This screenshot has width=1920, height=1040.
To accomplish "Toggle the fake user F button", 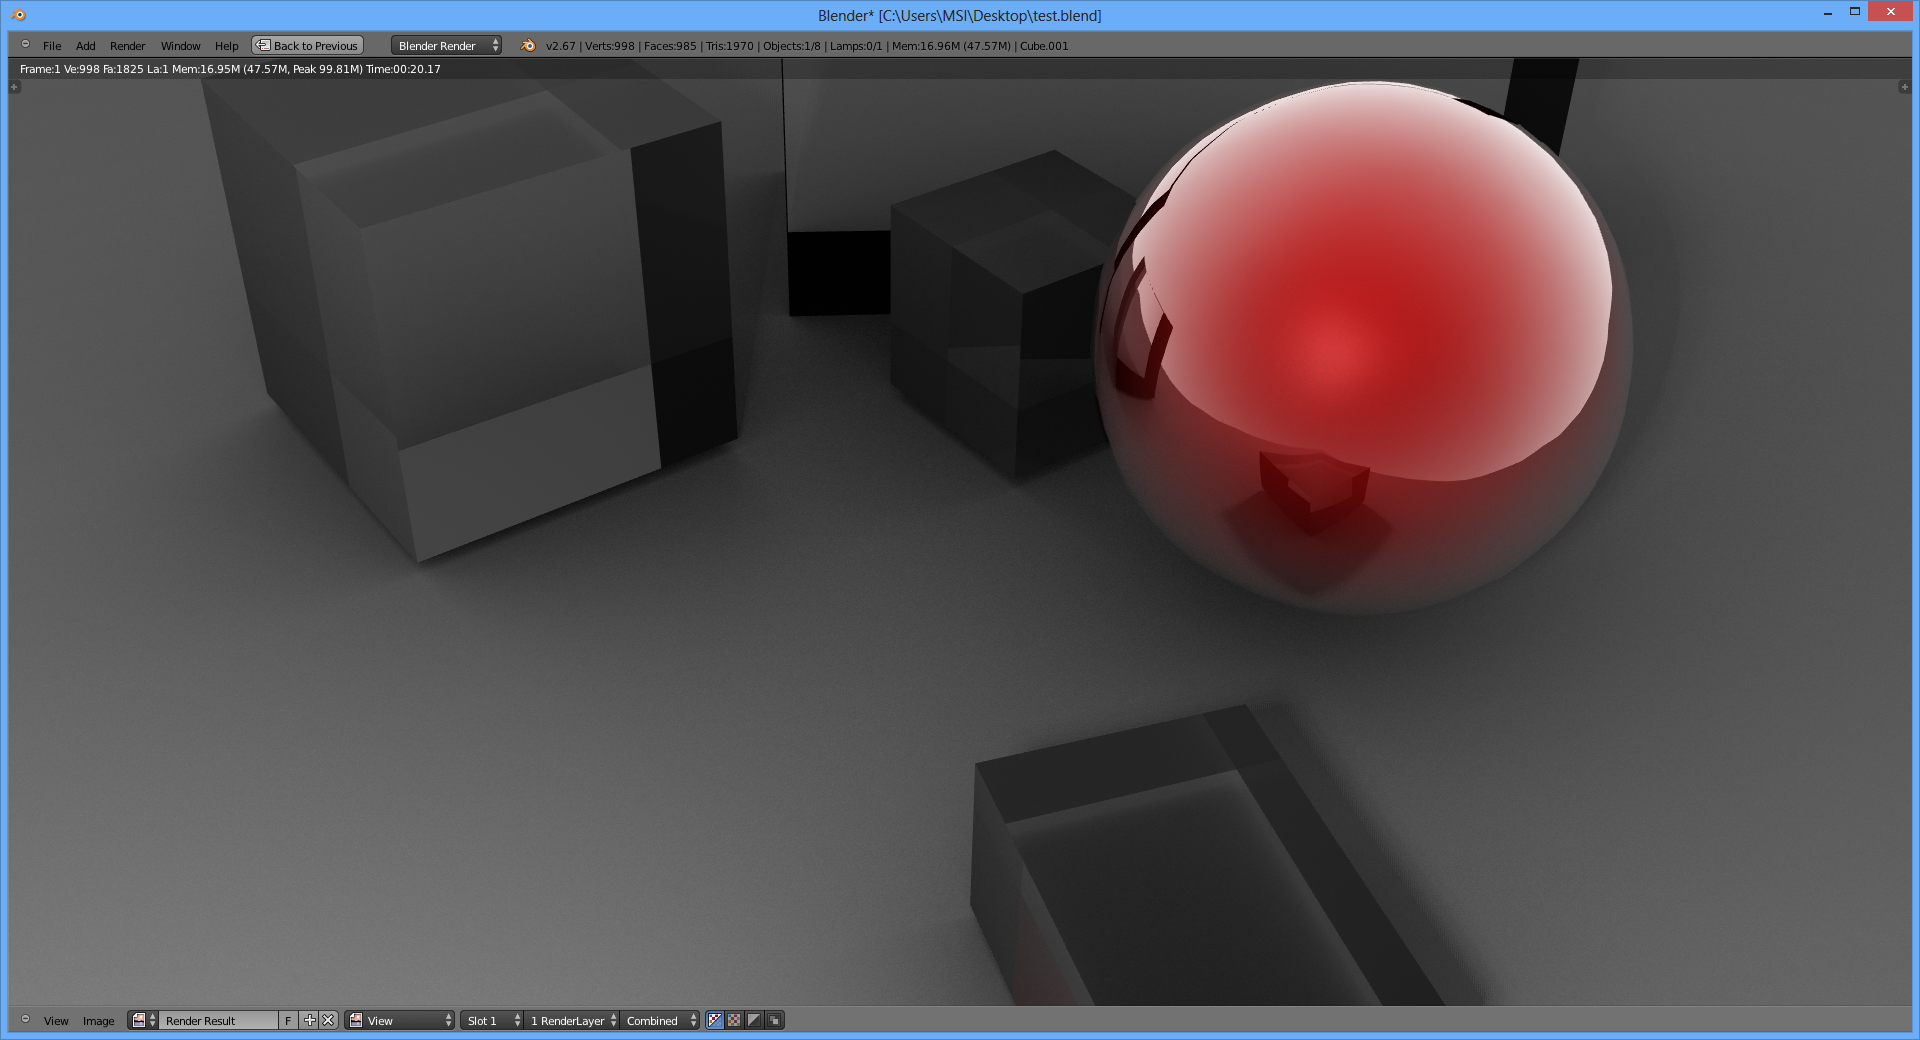I will (x=288, y=1021).
